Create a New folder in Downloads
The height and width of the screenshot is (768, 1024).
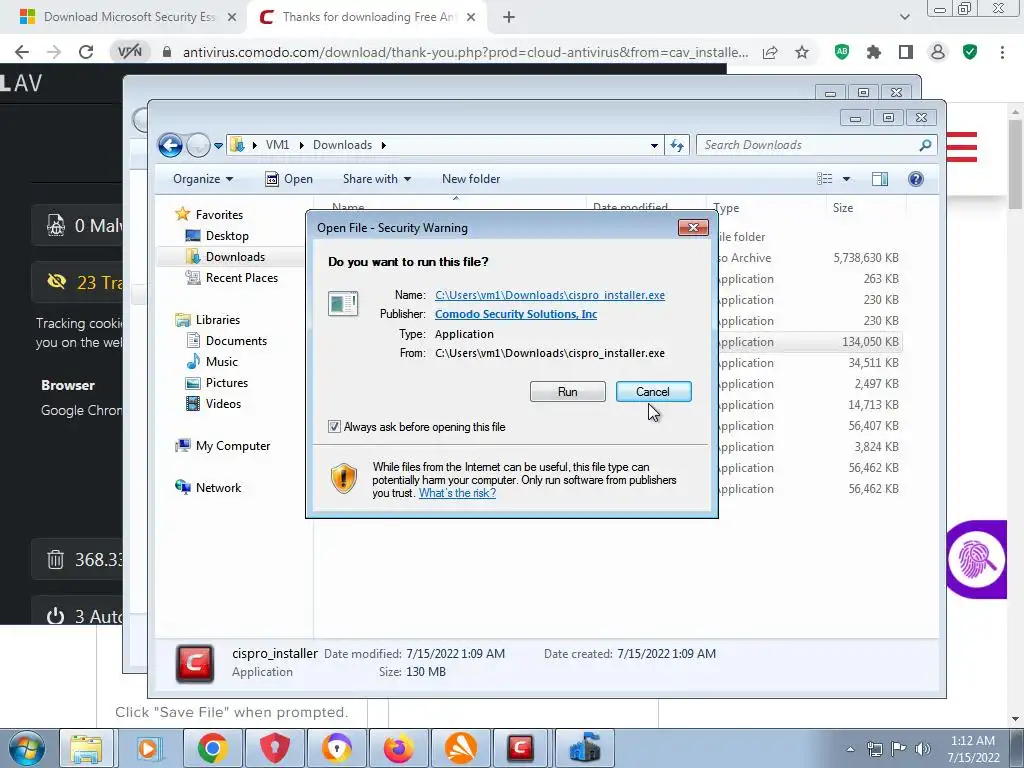[x=471, y=179]
